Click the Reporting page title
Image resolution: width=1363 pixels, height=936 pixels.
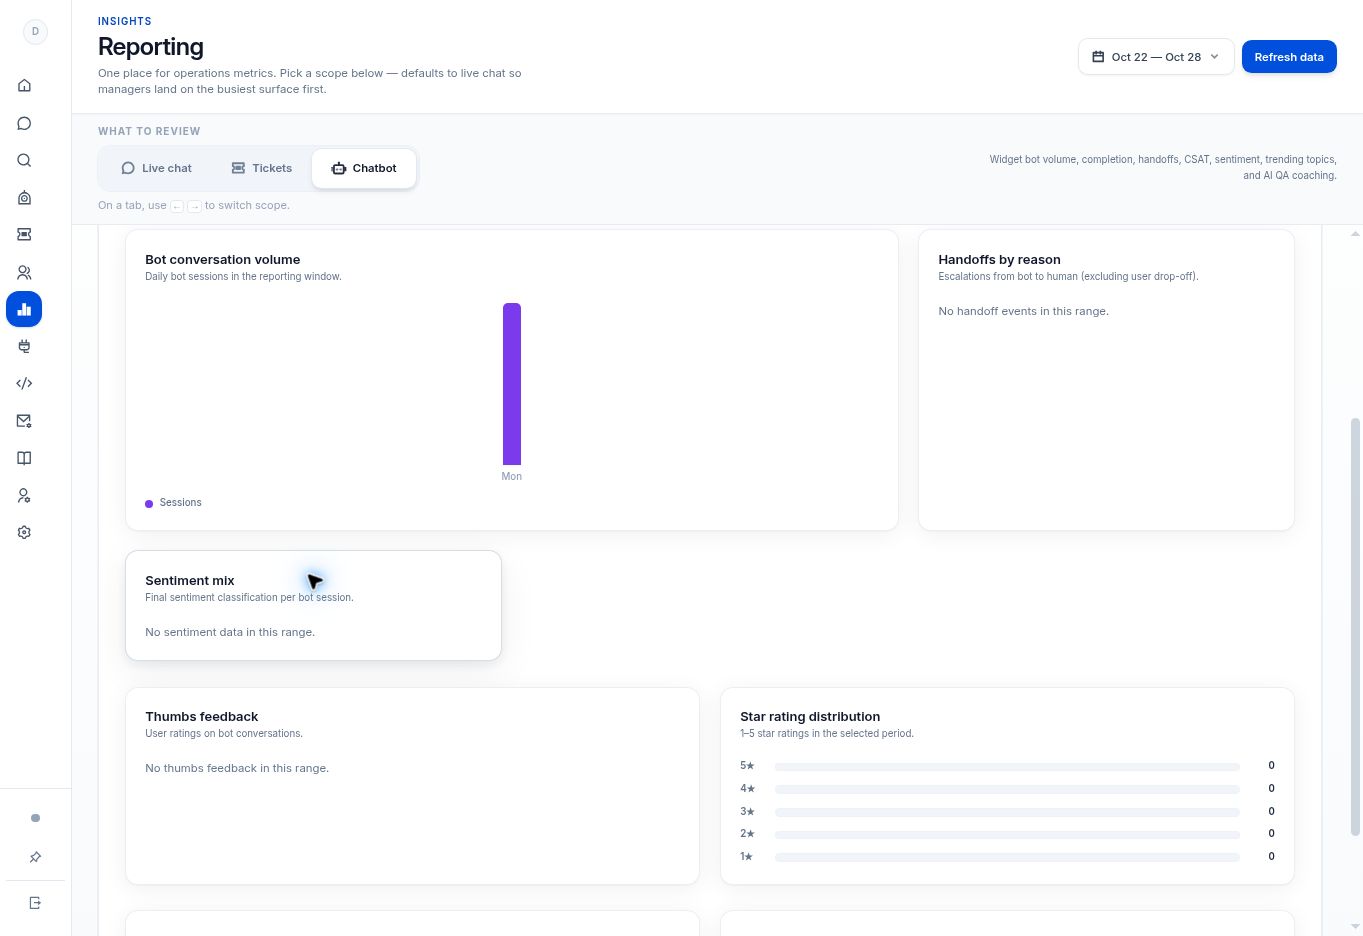(151, 47)
